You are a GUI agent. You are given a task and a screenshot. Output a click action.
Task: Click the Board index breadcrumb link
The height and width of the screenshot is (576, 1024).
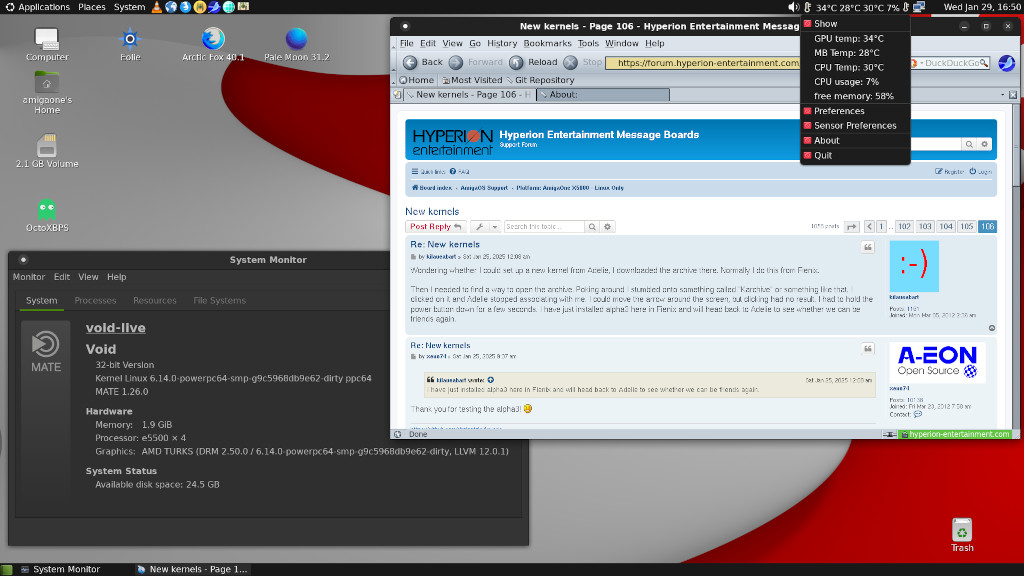click(432, 188)
